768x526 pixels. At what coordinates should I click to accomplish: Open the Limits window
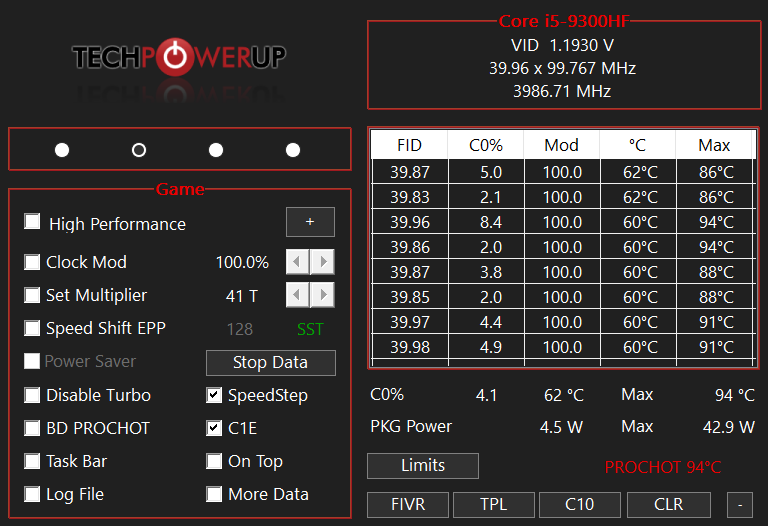pos(423,465)
